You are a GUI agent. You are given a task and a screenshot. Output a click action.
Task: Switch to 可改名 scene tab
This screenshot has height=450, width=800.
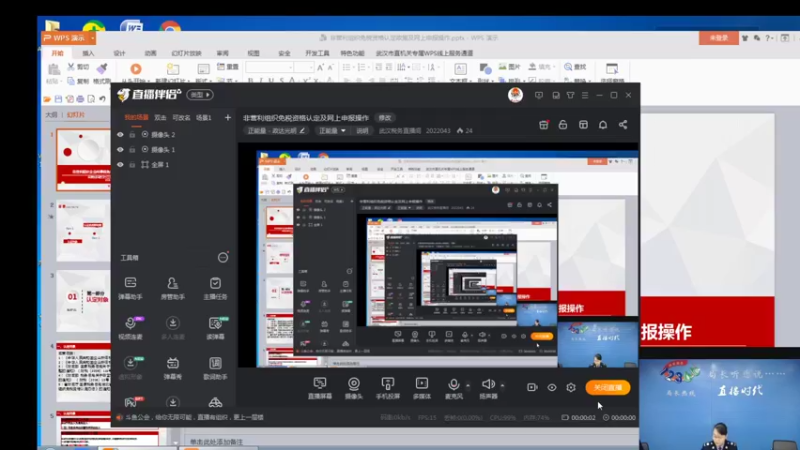click(181, 117)
